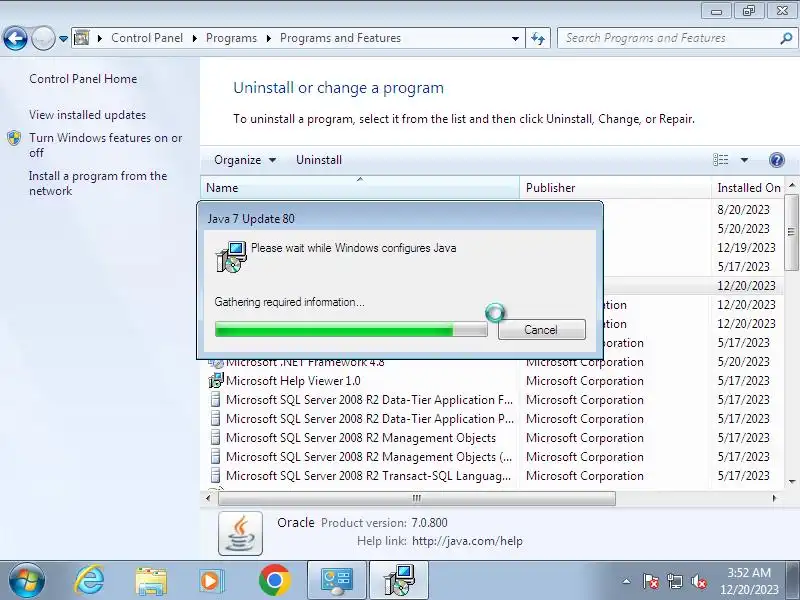The width and height of the screenshot is (800, 600).
Task: Click the 12/19/2023 installed date cell
Action: 746,248
